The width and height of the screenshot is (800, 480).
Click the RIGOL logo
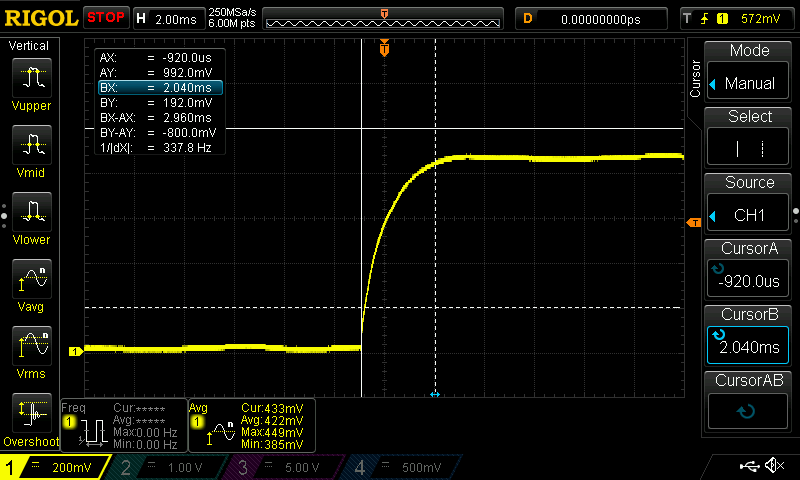[41, 18]
